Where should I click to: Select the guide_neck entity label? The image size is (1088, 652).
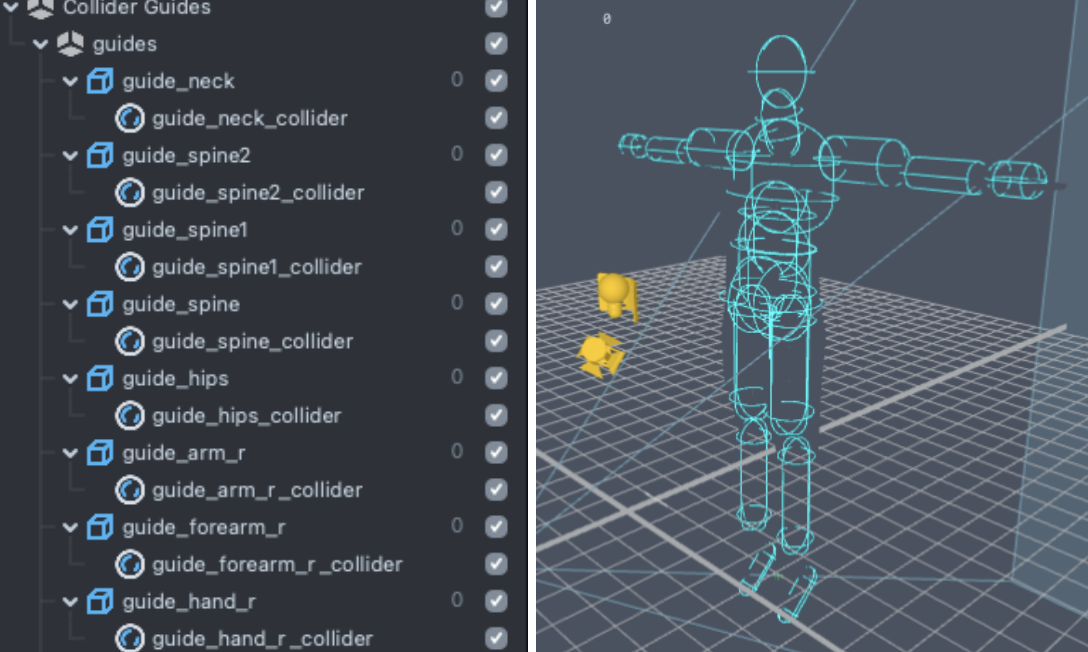(178, 82)
